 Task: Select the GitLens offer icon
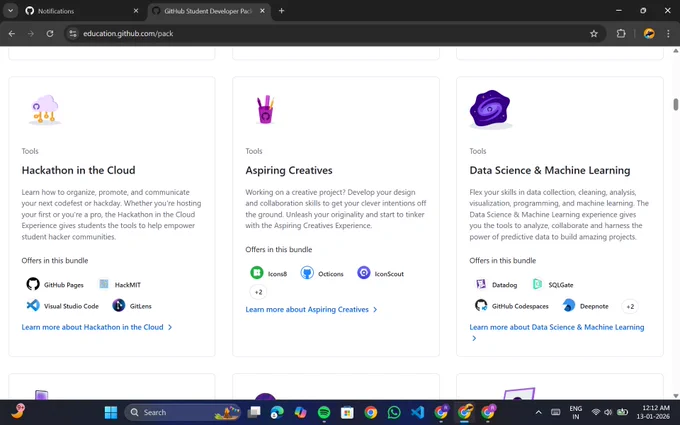(x=118, y=306)
